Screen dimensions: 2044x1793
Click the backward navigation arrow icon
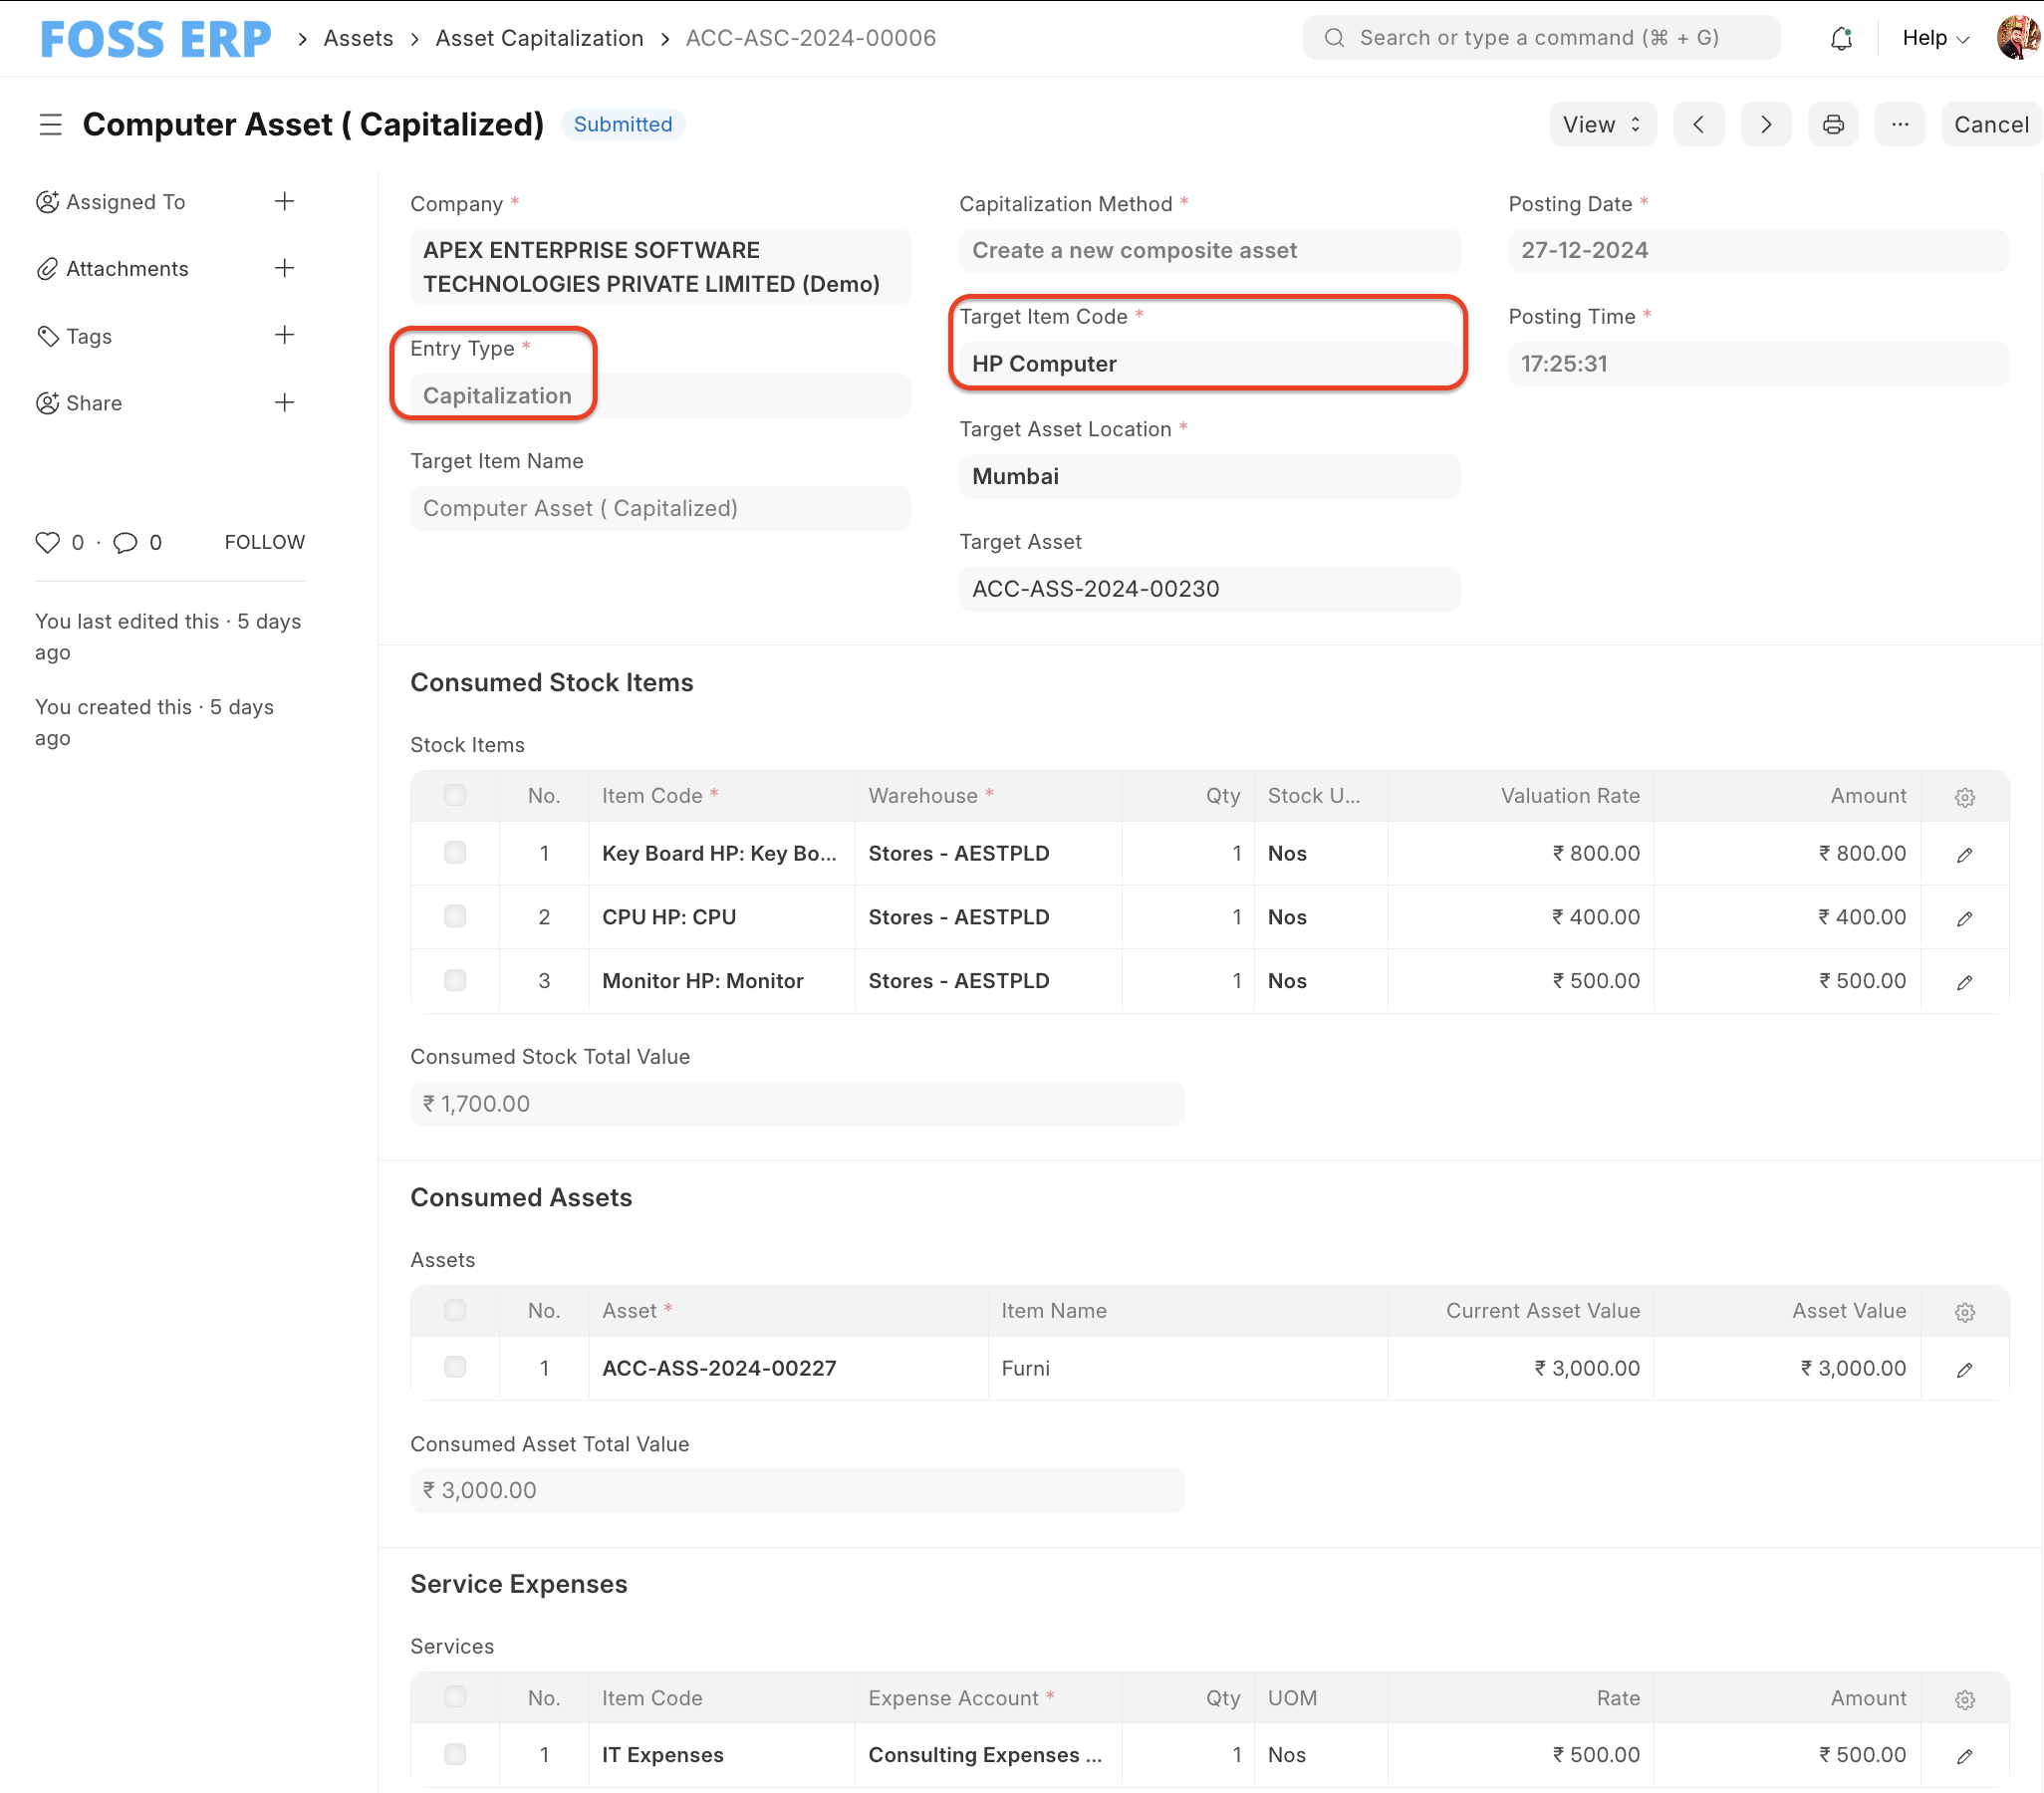1698,124
